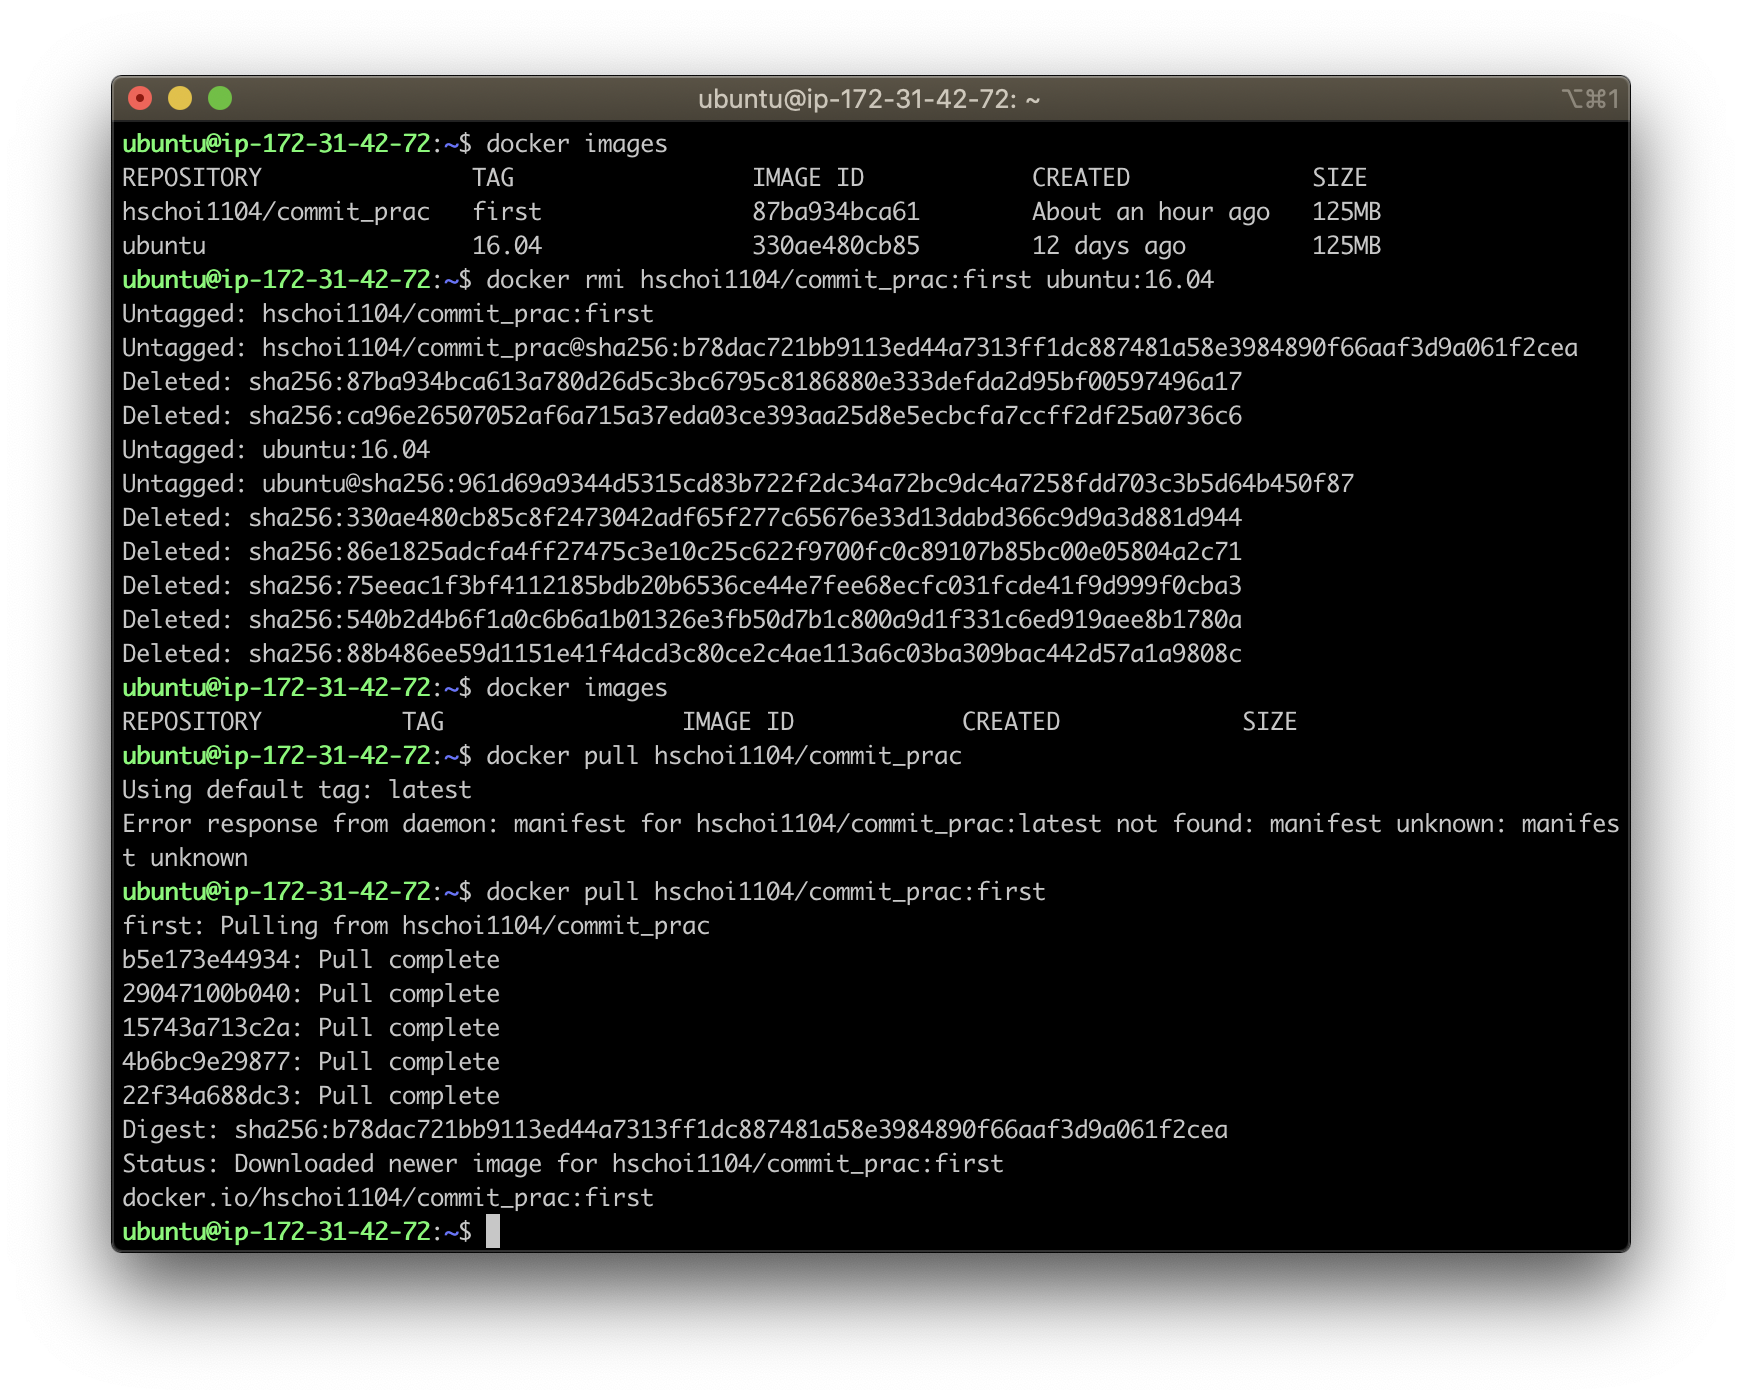Click hschoi1104/commit_prac repository name in table
The width and height of the screenshot is (1742, 1400).
click(276, 212)
